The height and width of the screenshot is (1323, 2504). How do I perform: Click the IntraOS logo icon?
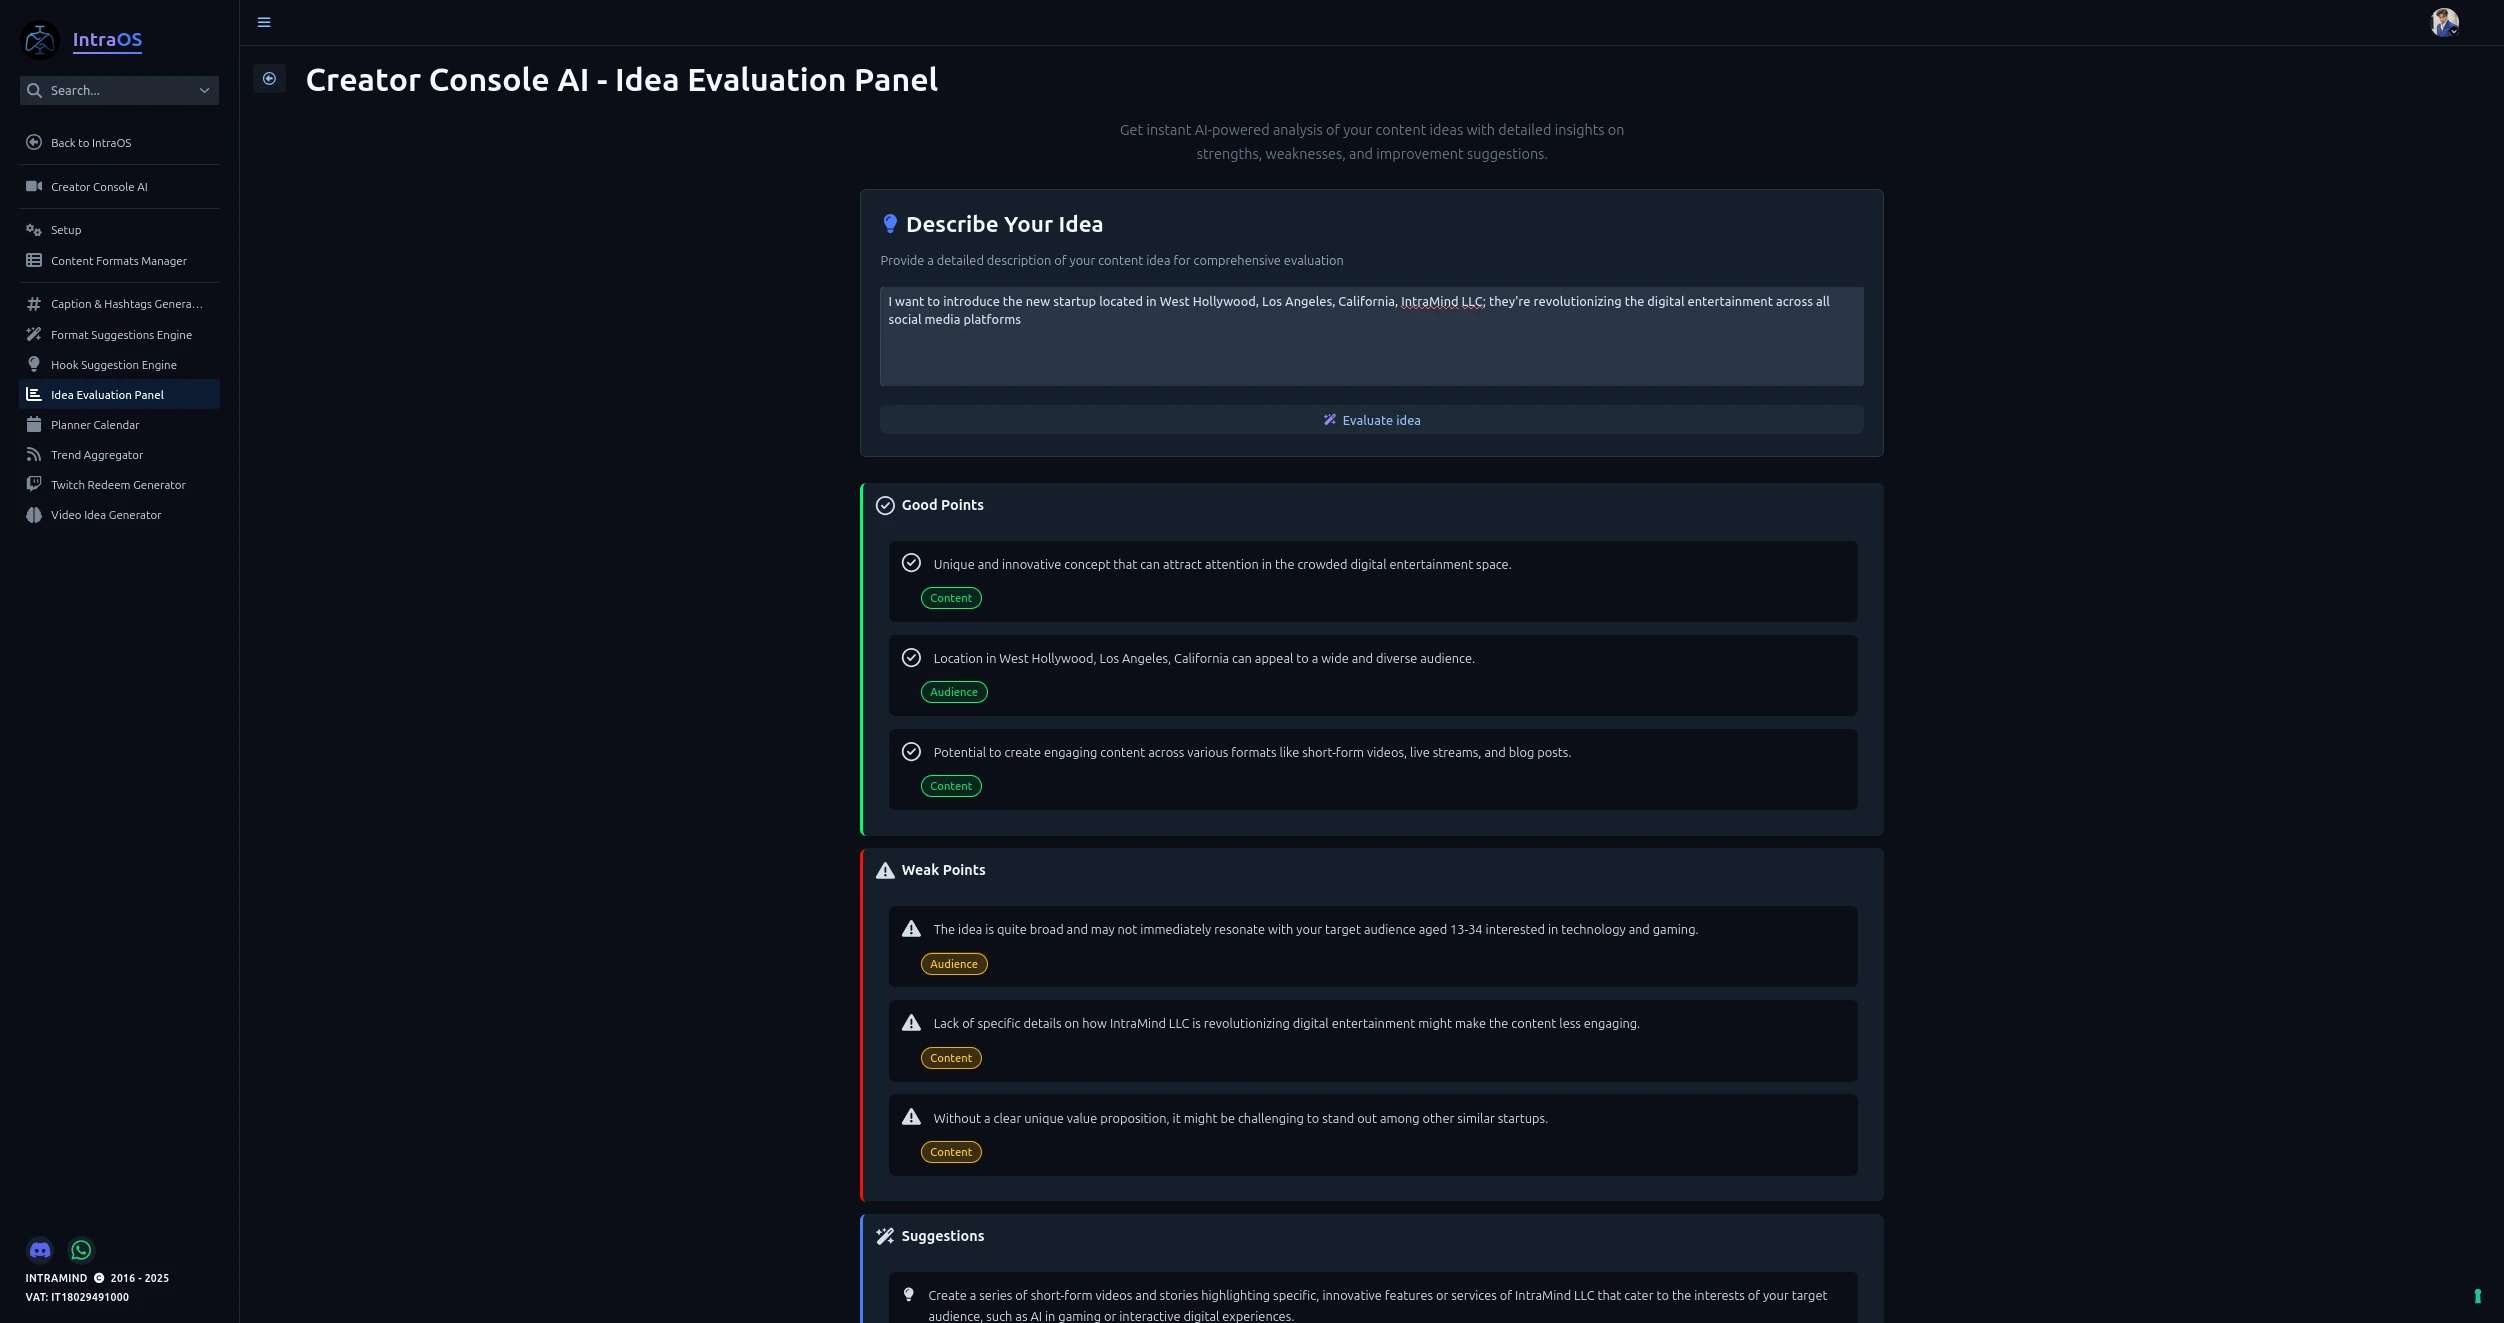coord(40,40)
